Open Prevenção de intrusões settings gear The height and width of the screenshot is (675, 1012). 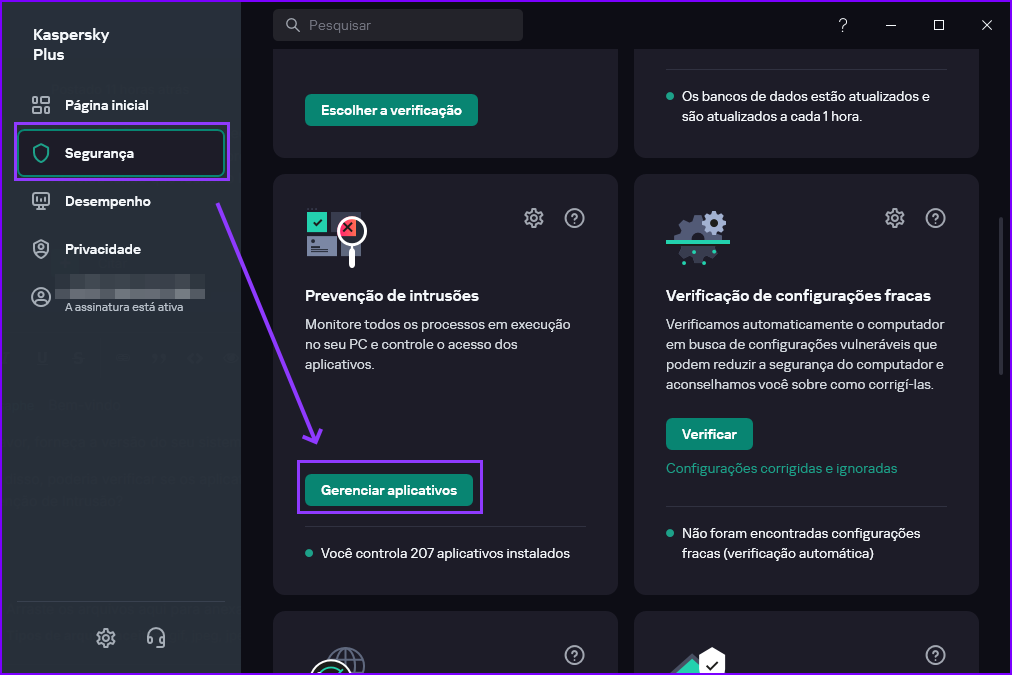534,218
